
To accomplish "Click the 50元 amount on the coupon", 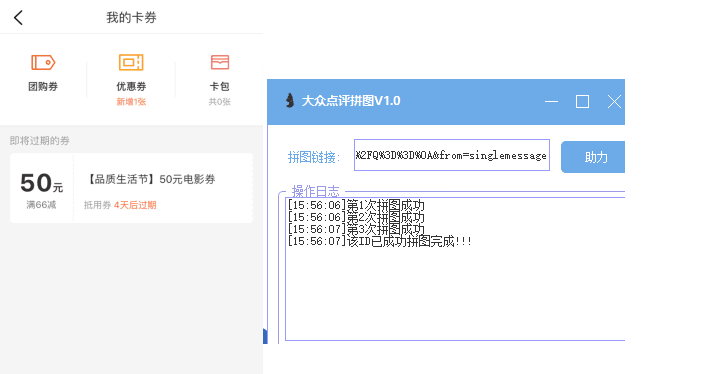I will click(42, 183).
